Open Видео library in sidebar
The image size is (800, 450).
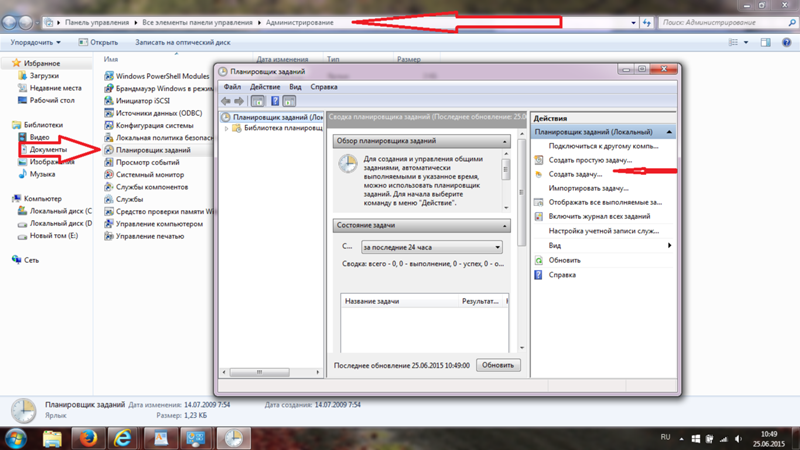pyautogui.click(x=34, y=137)
